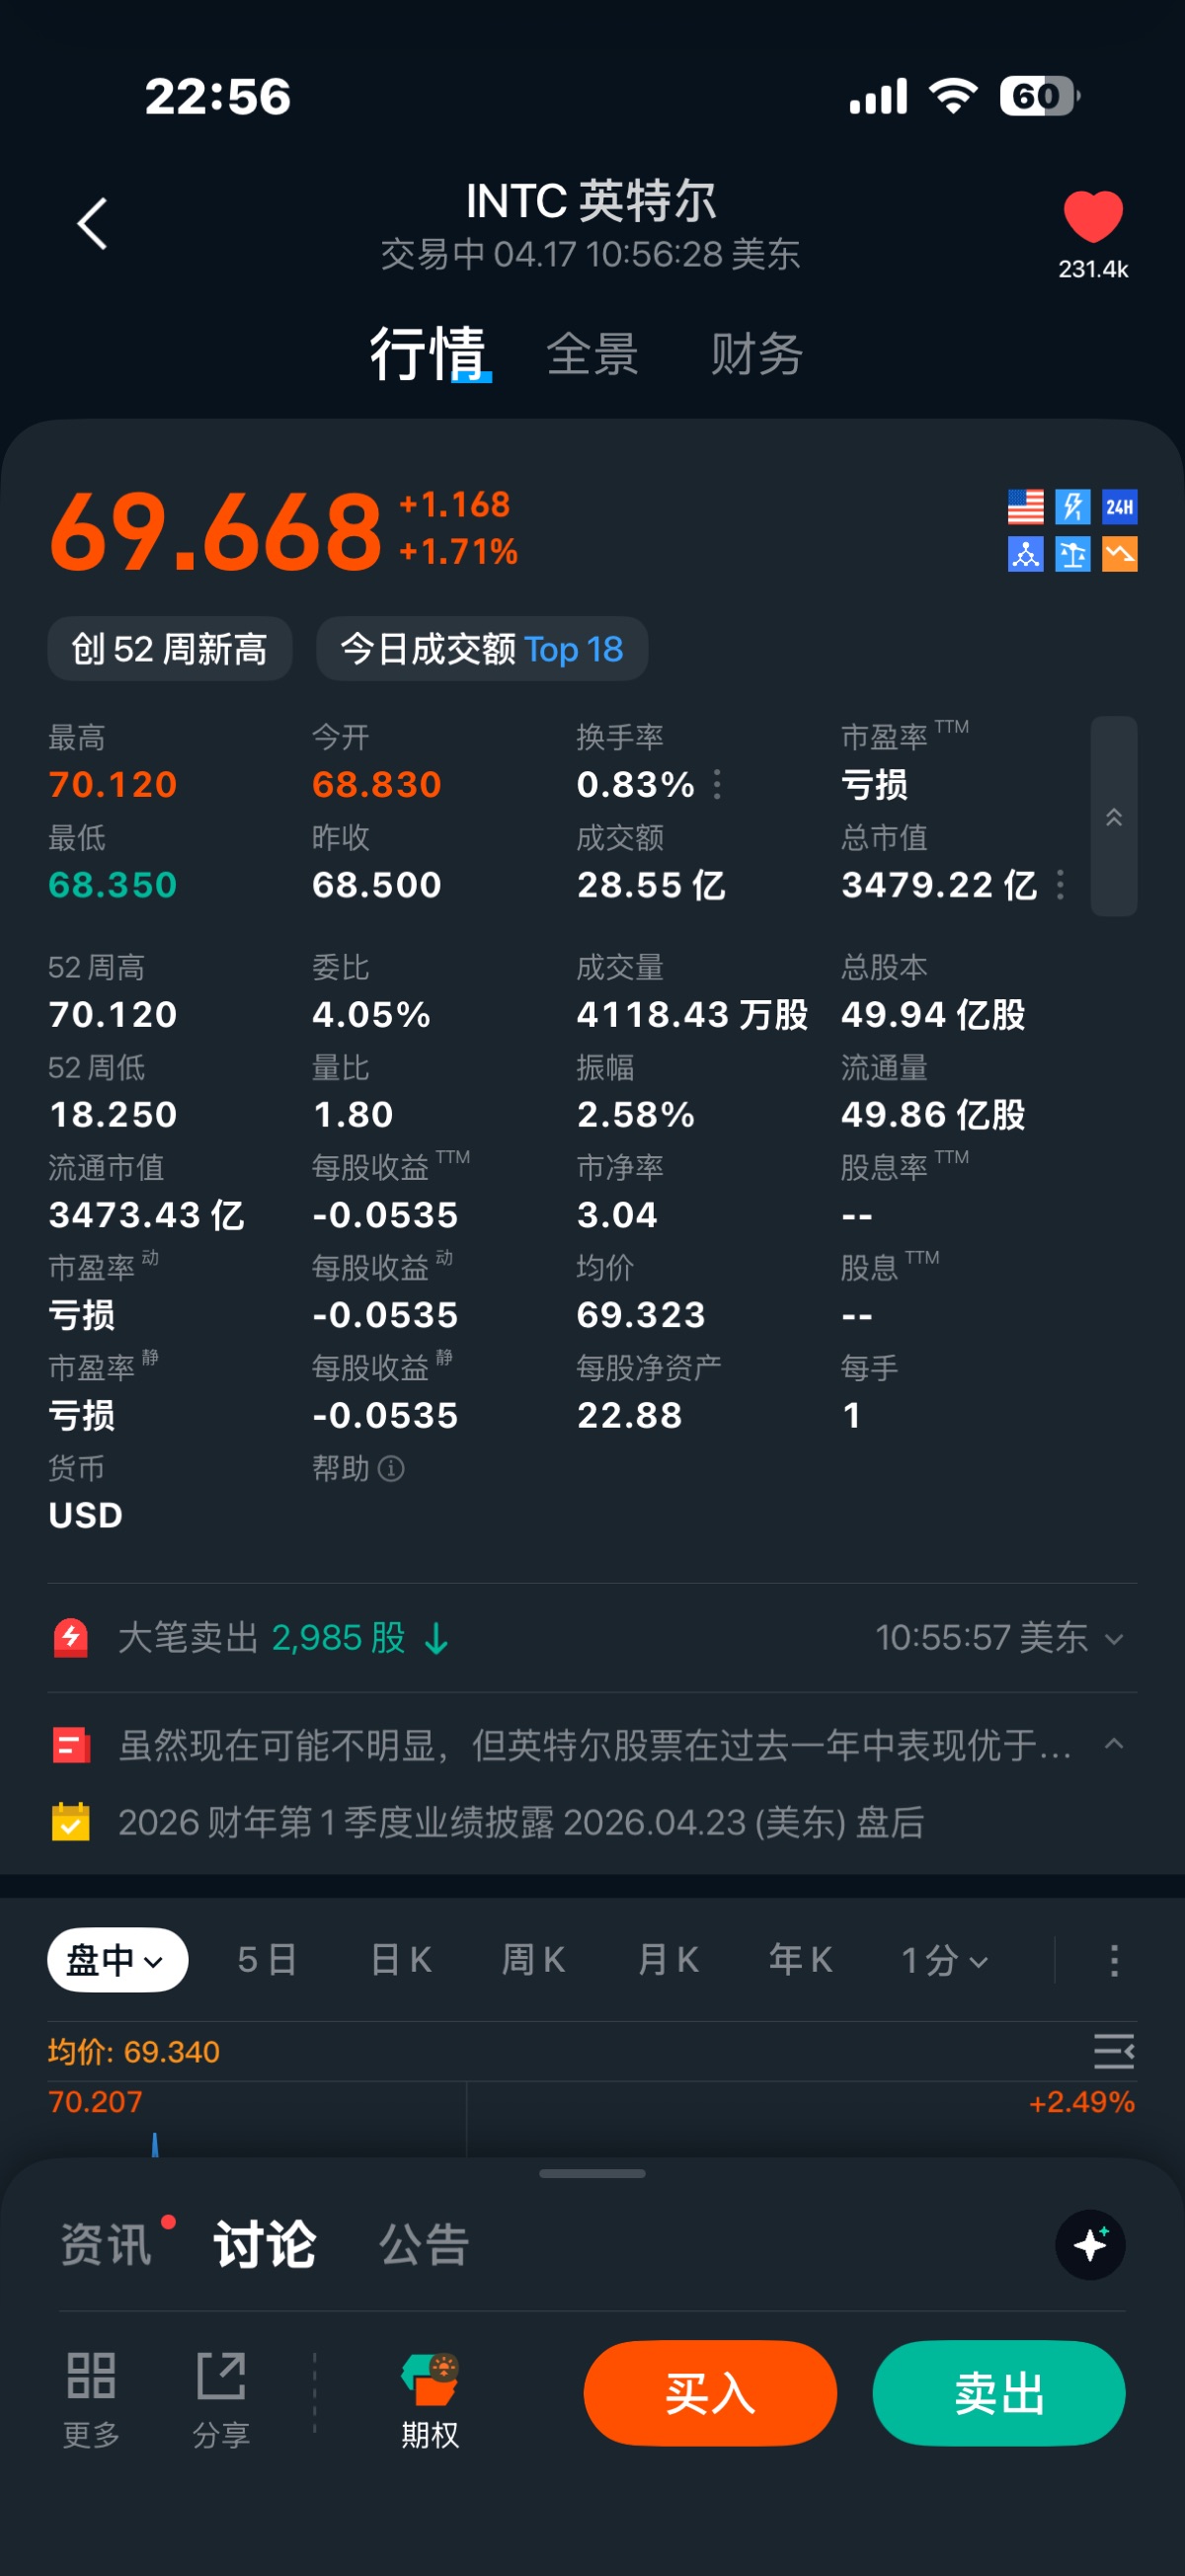Tap the 24H trading icon
This screenshot has height=2576, width=1185.
tap(1119, 507)
